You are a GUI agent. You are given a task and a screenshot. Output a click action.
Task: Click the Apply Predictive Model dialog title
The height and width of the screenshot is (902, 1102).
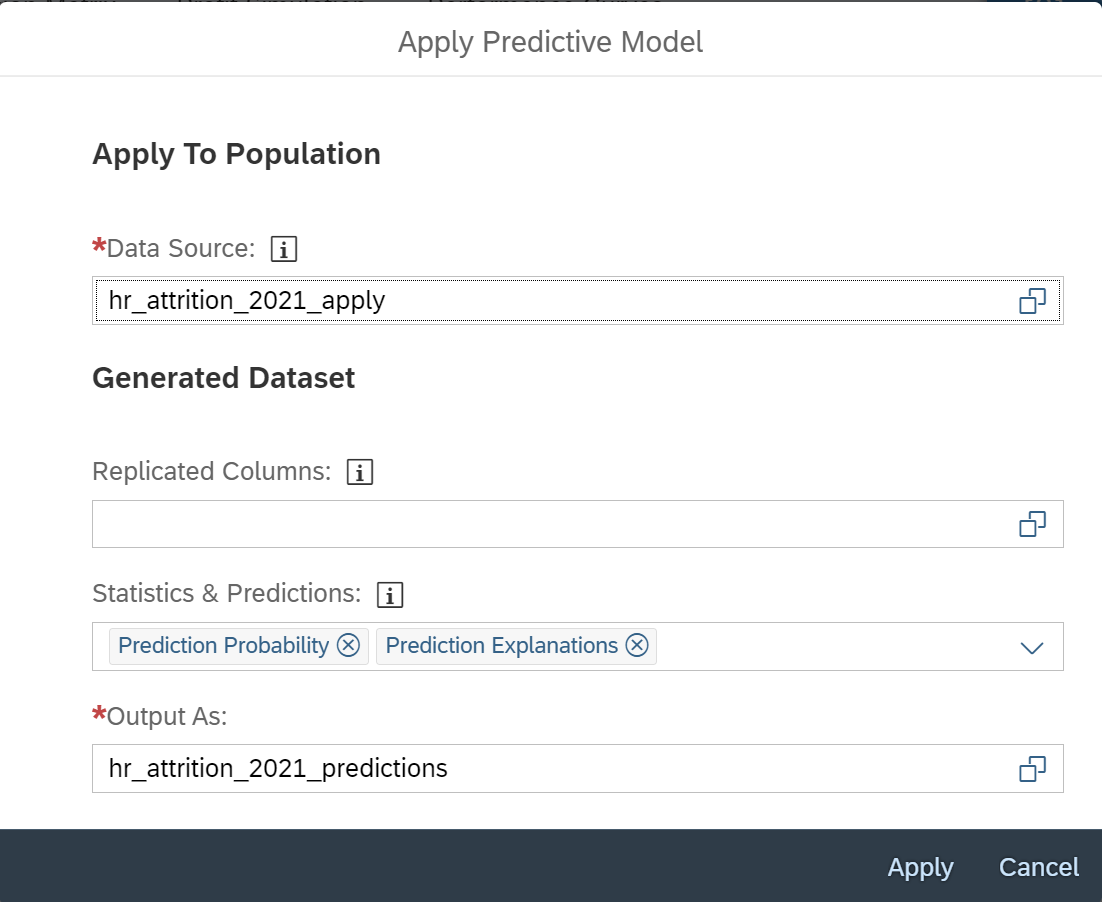(551, 42)
